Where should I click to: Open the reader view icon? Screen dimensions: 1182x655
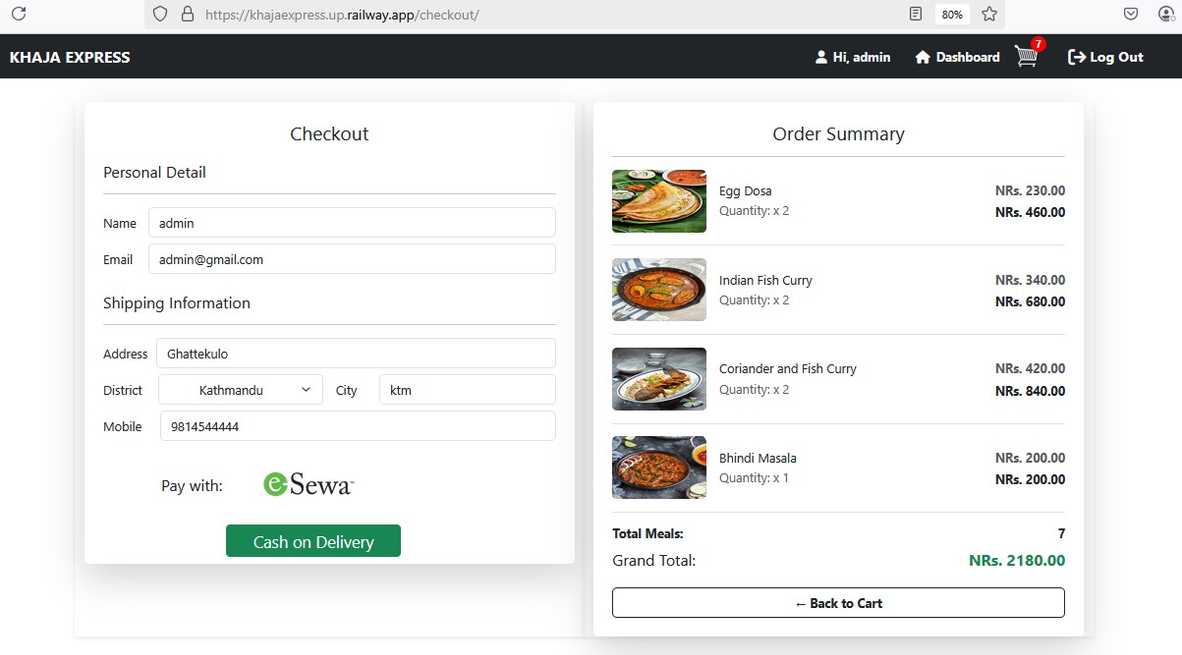pos(915,14)
